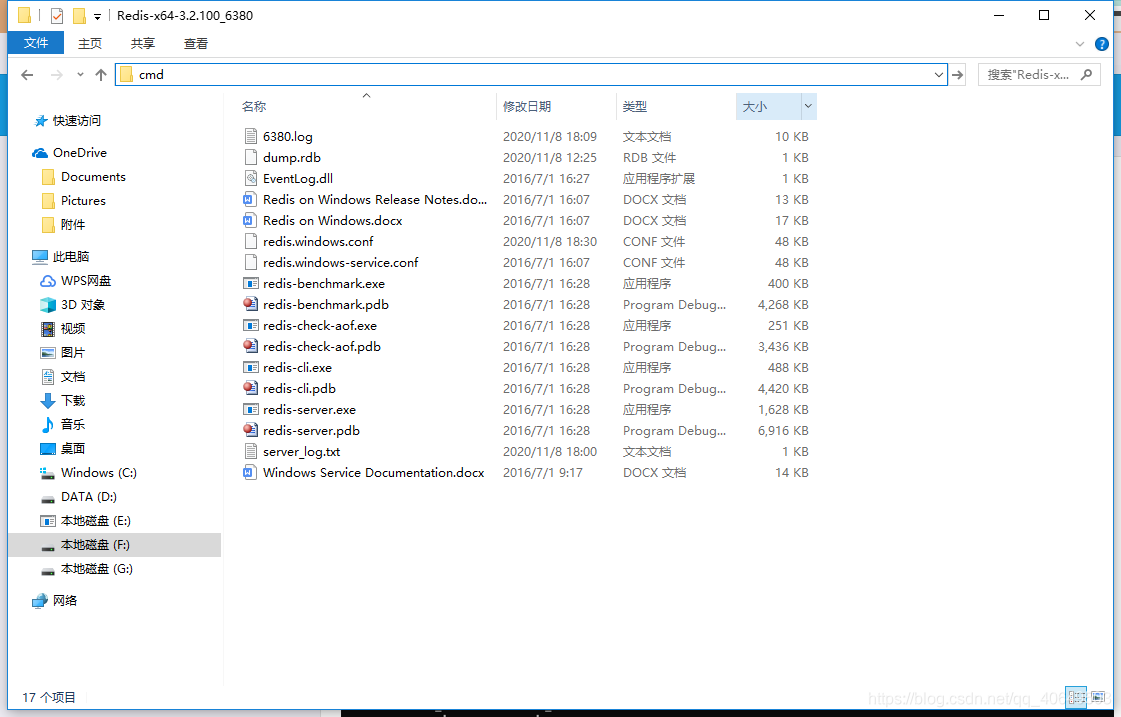Viewport: 1121px width, 717px height.
Task: Select OneDrive in navigation pane
Action: [79, 153]
